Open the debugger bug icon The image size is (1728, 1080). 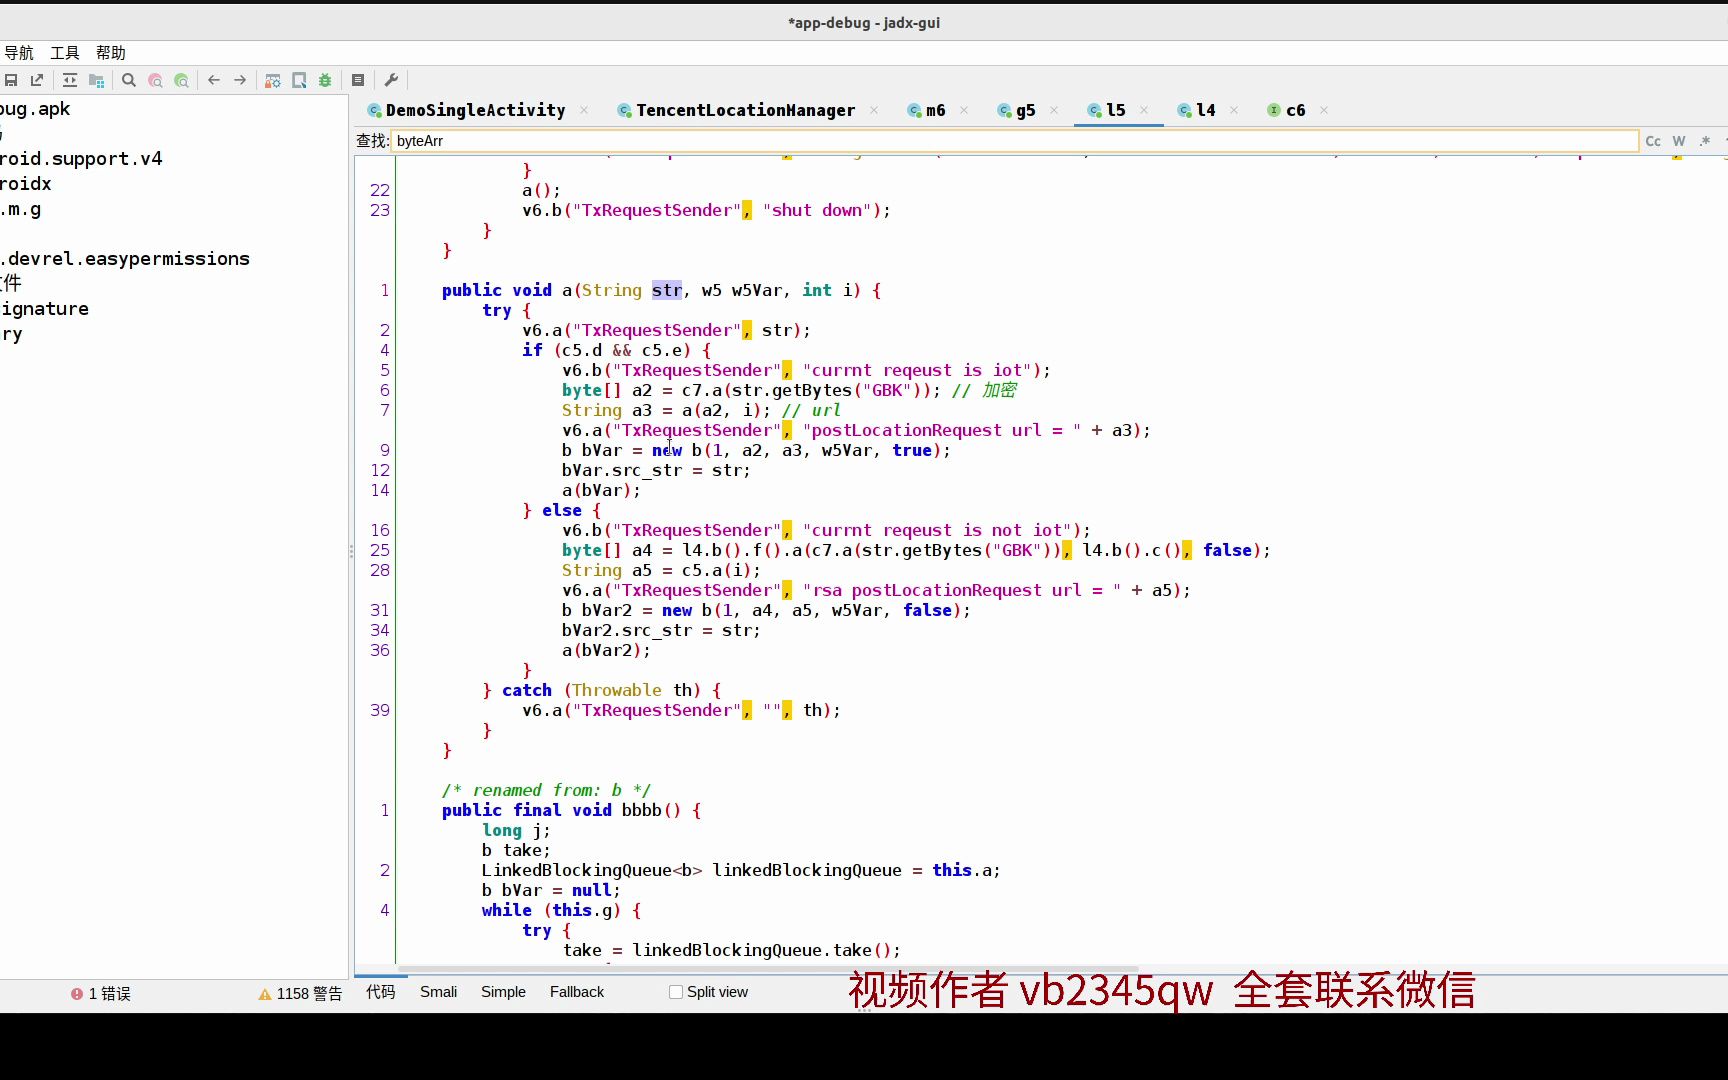[x=325, y=80]
